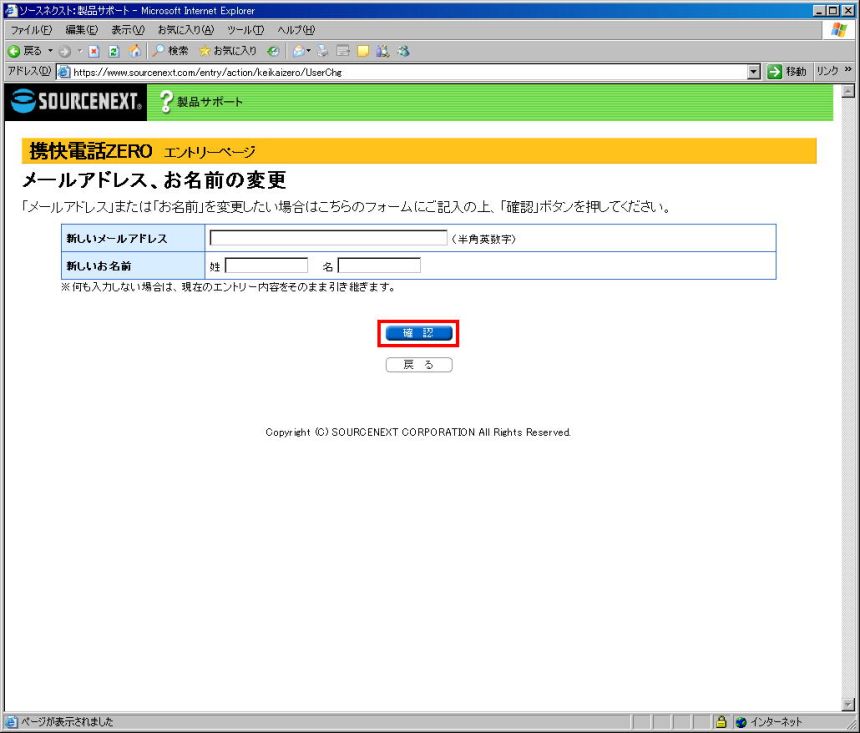Click the （半角英数字） hint text
Screen dimensions: 860x733
pos(483,239)
